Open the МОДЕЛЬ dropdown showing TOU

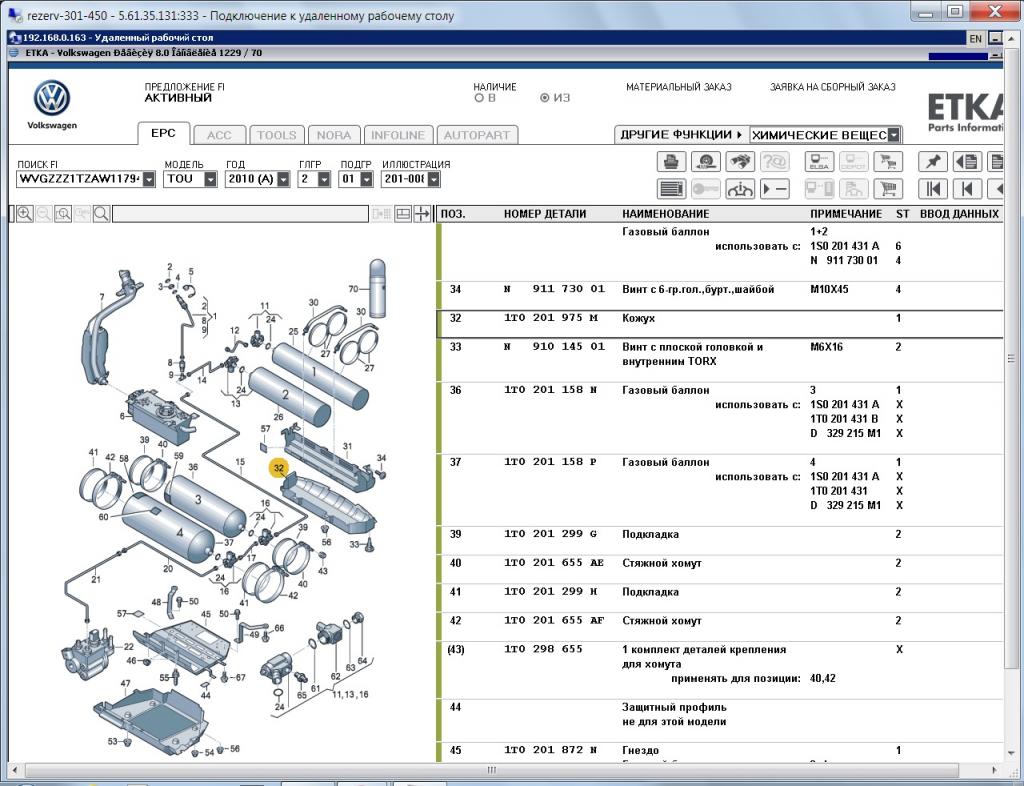pos(210,179)
